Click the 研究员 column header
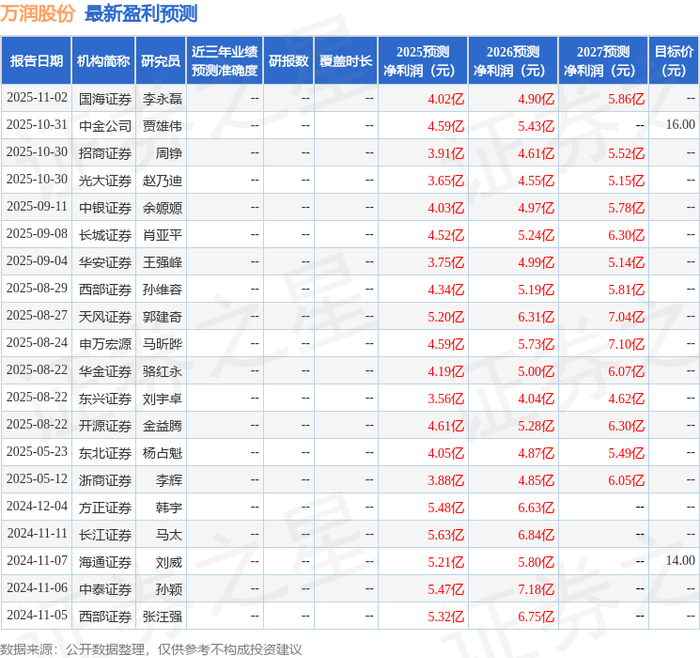The width and height of the screenshot is (700, 658). point(161,61)
